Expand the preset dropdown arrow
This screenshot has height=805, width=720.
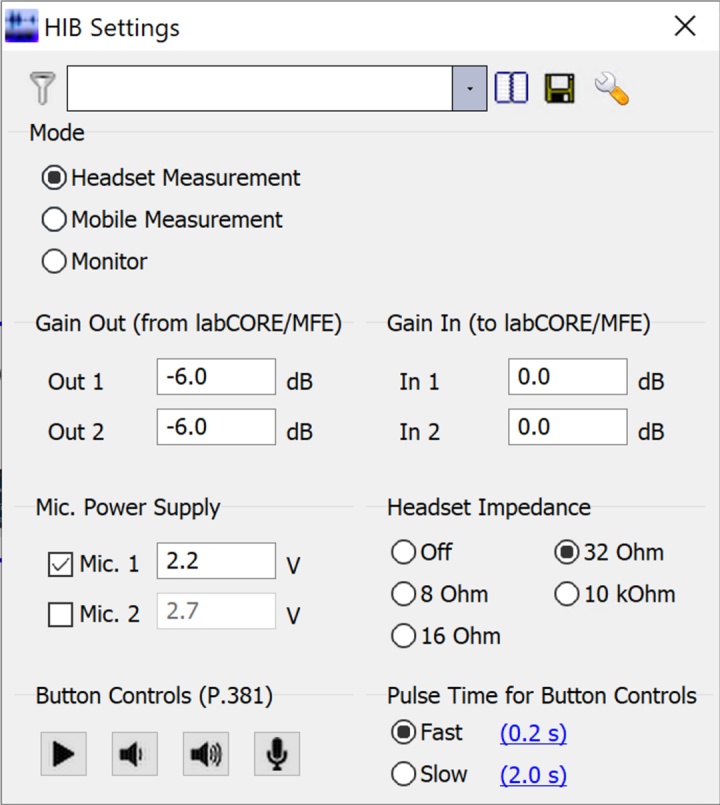[469, 89]
